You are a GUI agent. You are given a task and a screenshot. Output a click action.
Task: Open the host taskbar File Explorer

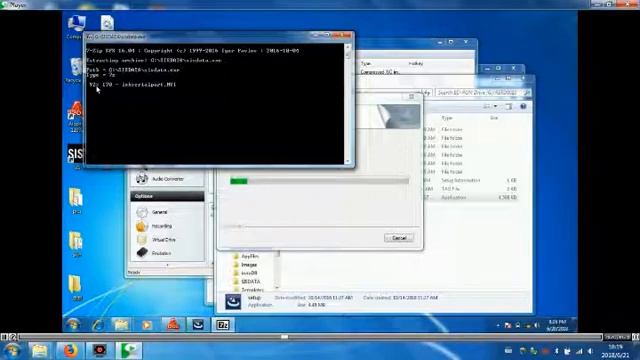tap(40, 351)
